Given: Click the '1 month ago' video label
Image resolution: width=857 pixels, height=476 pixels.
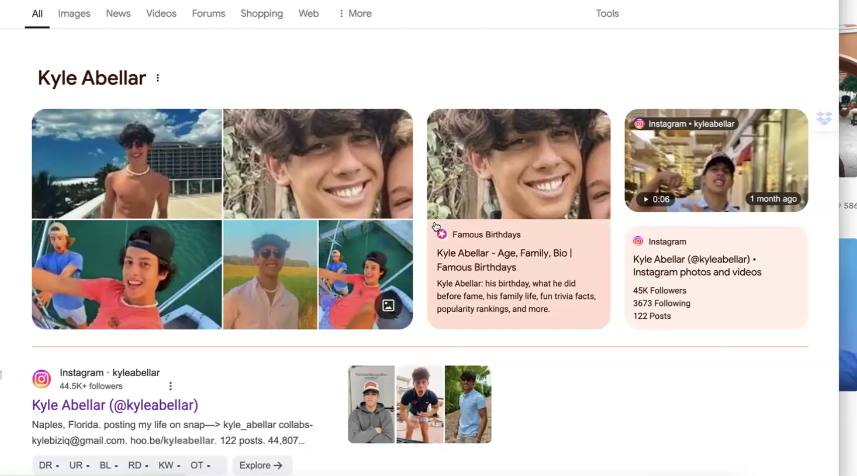Looking at the screenshot, I should click(x=773, y=199).
